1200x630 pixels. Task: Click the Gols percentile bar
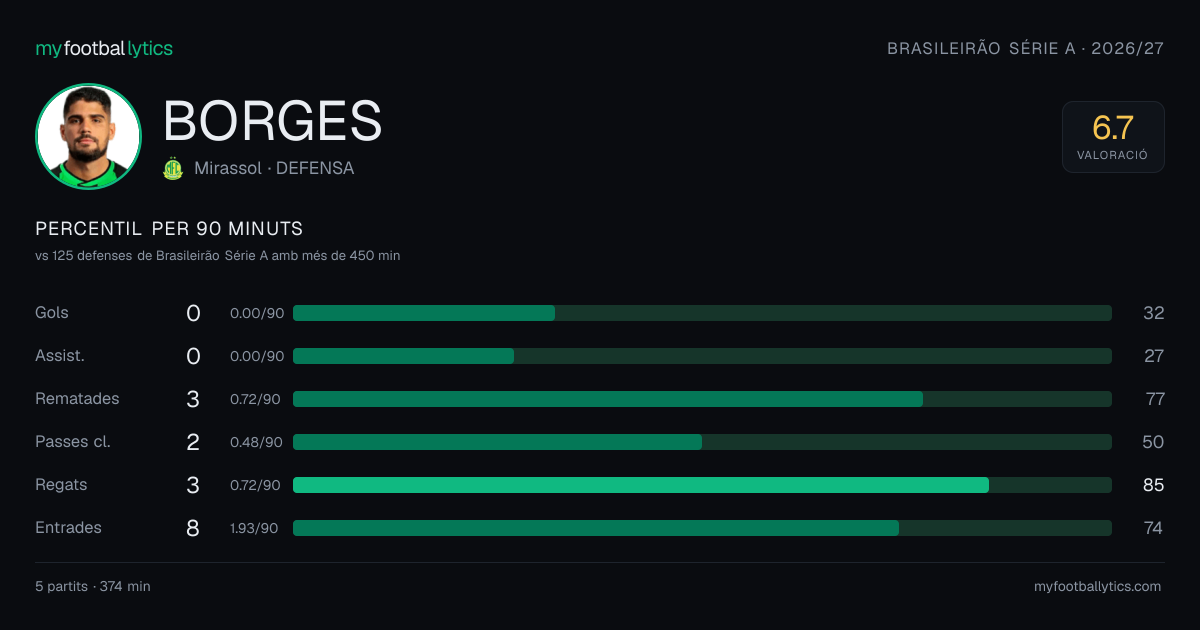pyautogui.click(x=702, y=313)
